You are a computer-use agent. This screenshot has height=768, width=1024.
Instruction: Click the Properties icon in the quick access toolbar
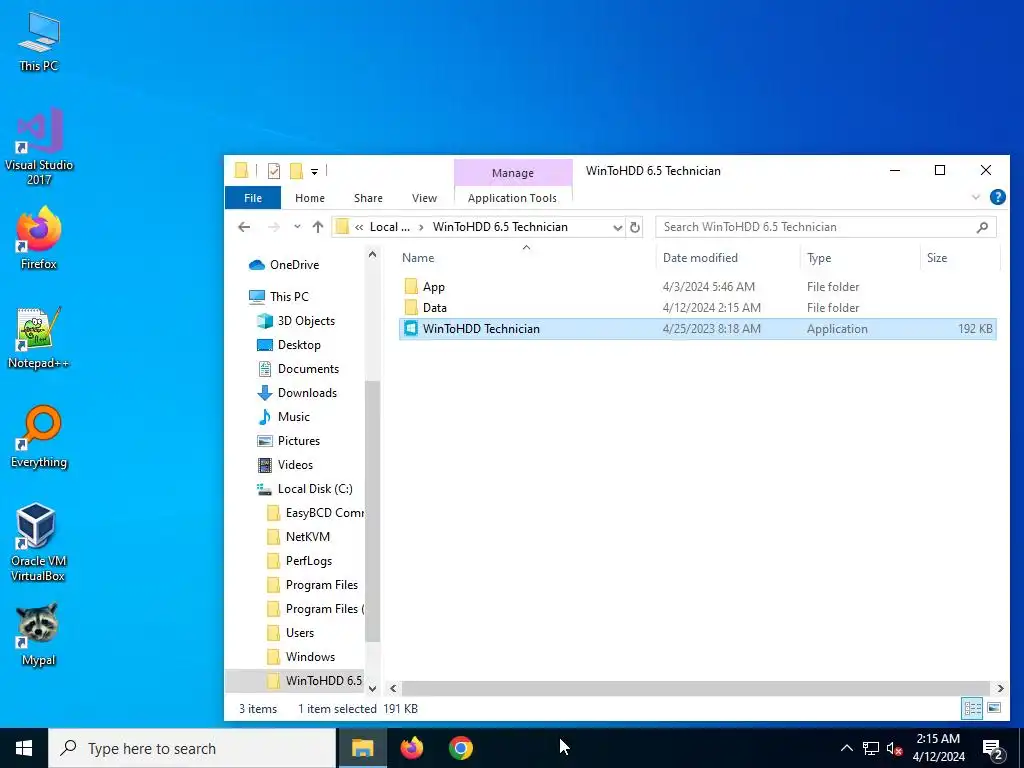point(274,171)
